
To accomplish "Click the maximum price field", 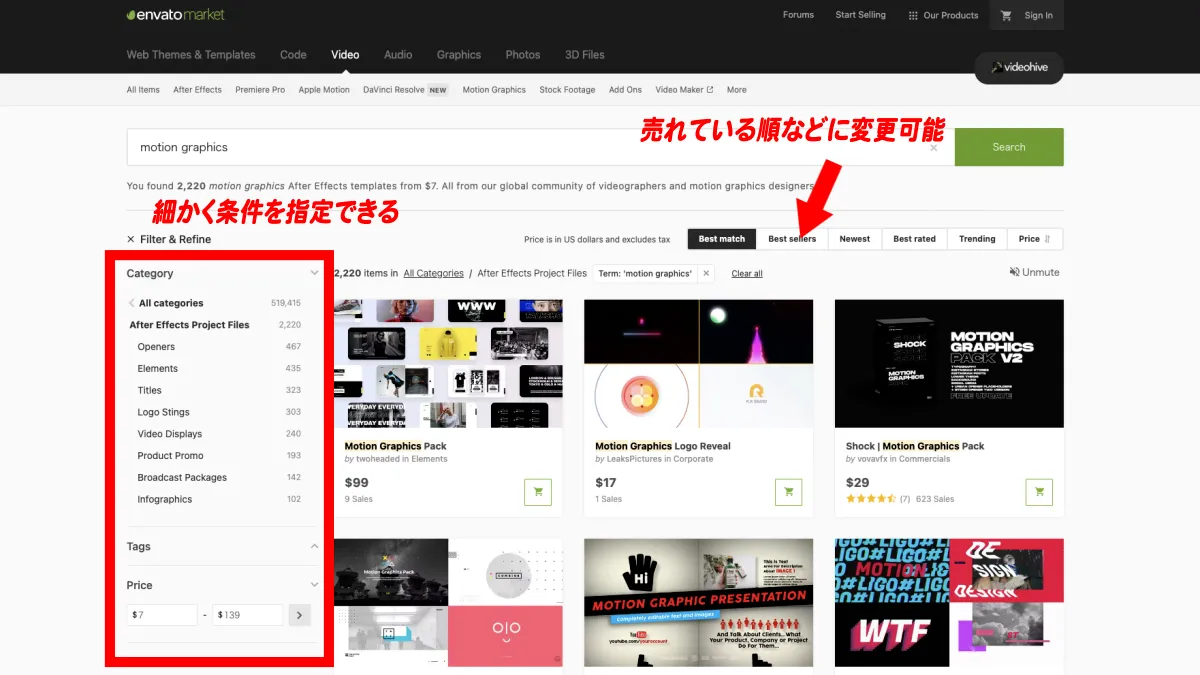I will pos(248,615).
